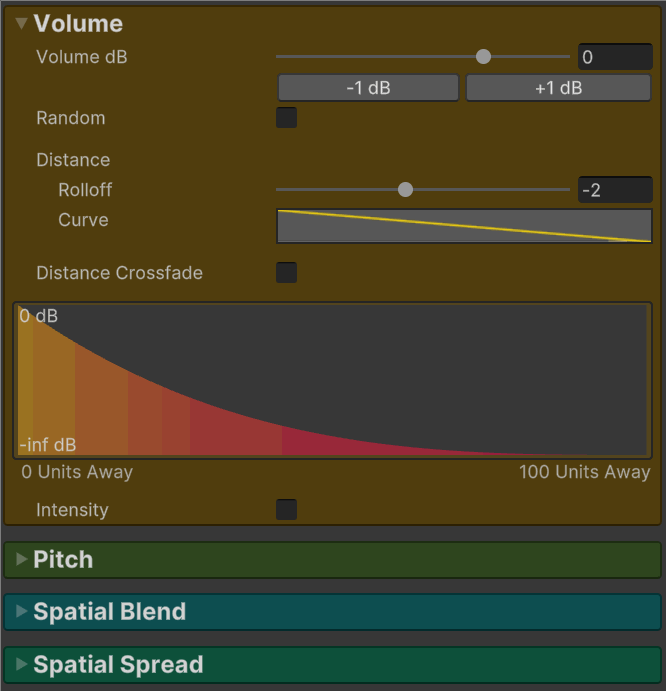
Task: Enable the Random checkbox
Action: [287, 118]
